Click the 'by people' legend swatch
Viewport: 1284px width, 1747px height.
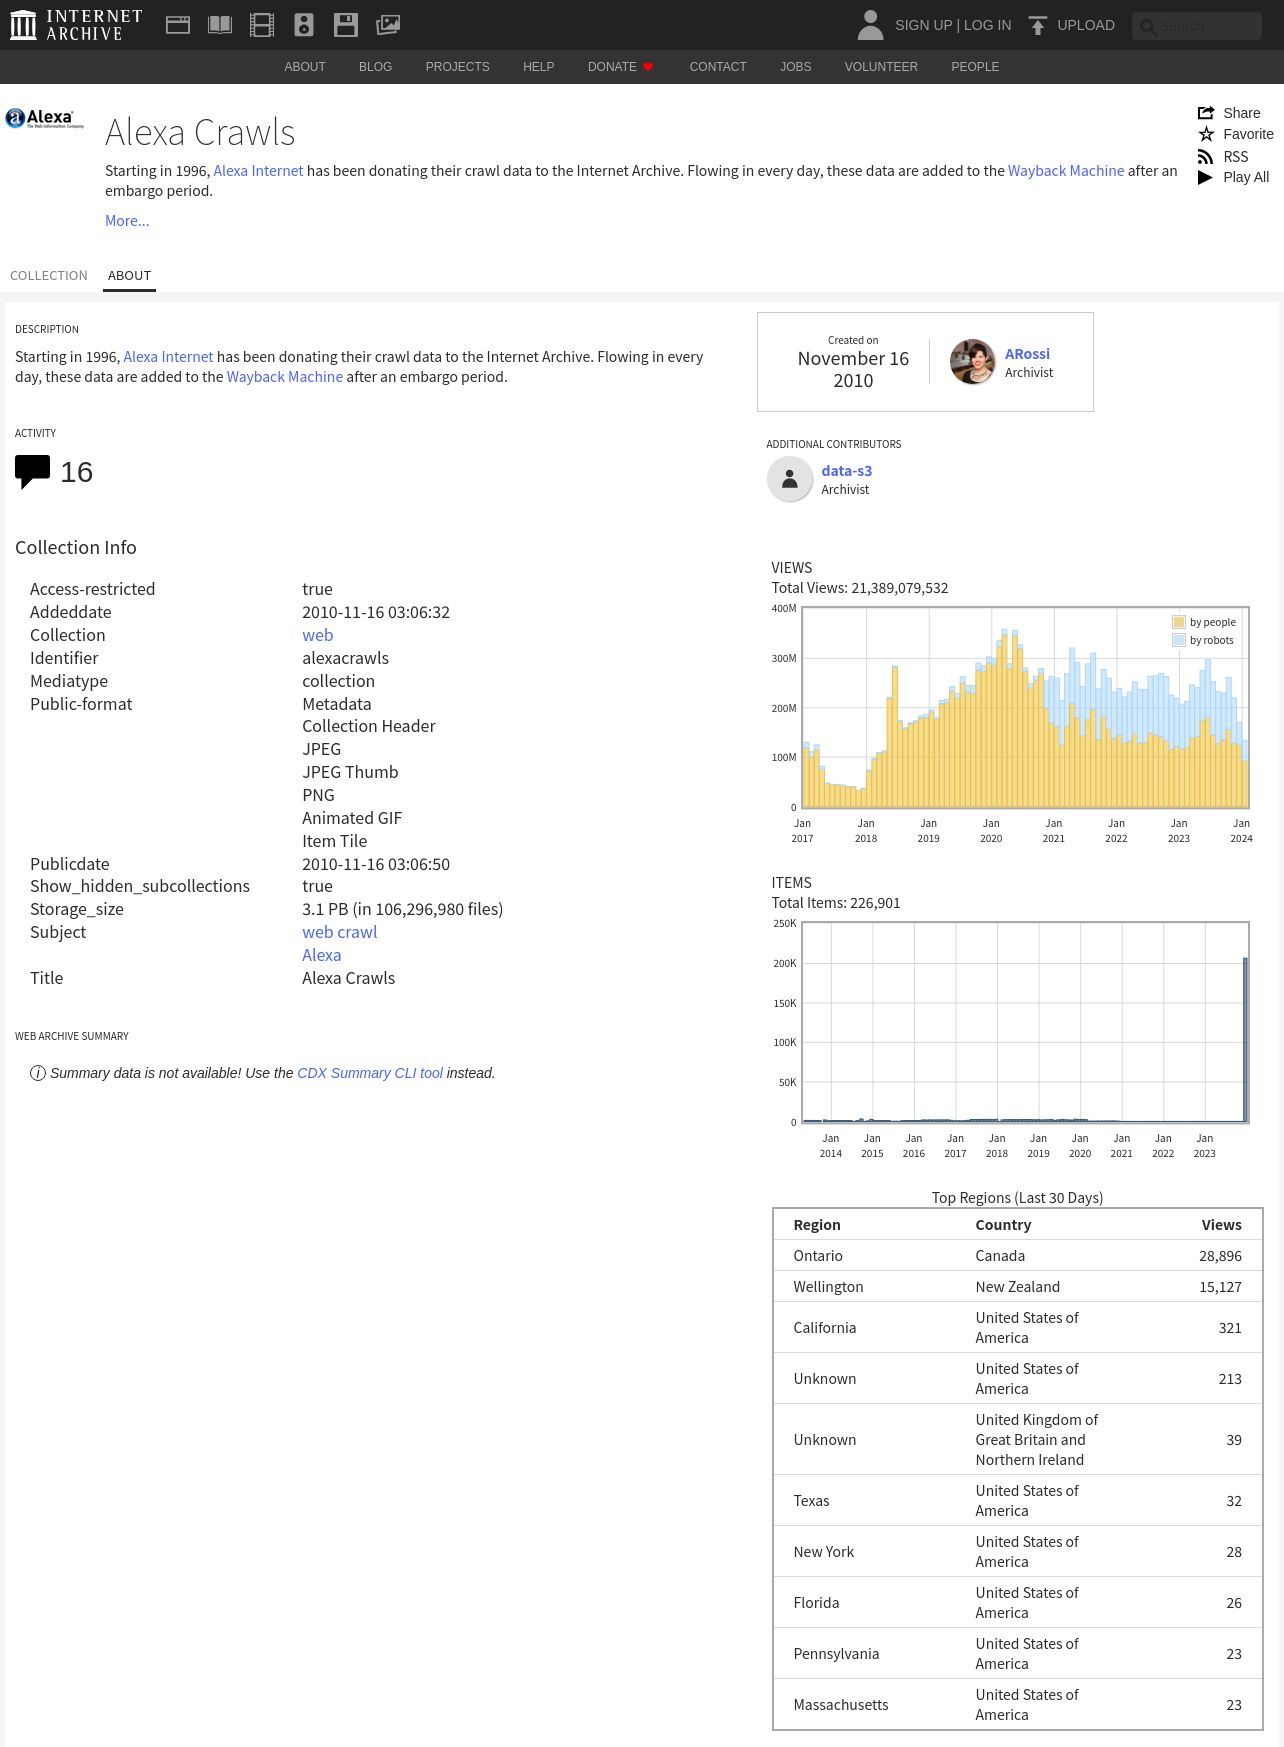1179,622
